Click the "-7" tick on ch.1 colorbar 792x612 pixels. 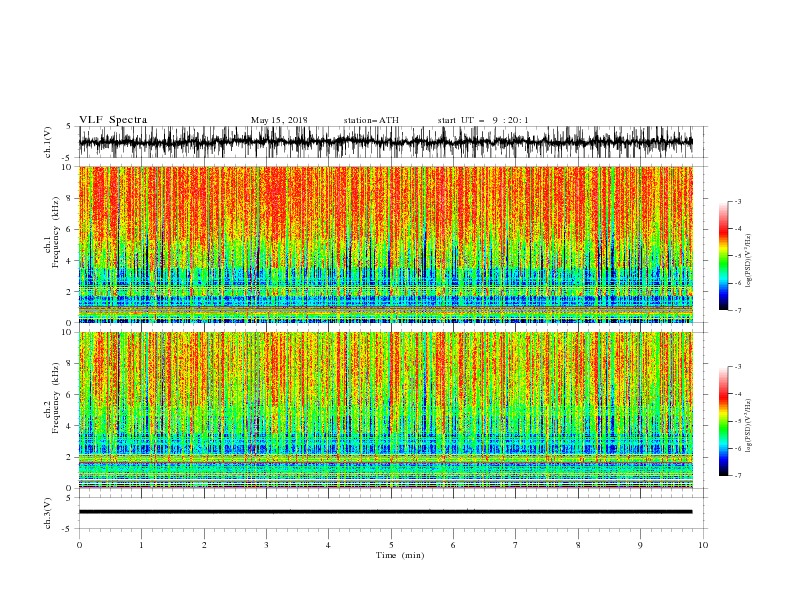[737, 310]
